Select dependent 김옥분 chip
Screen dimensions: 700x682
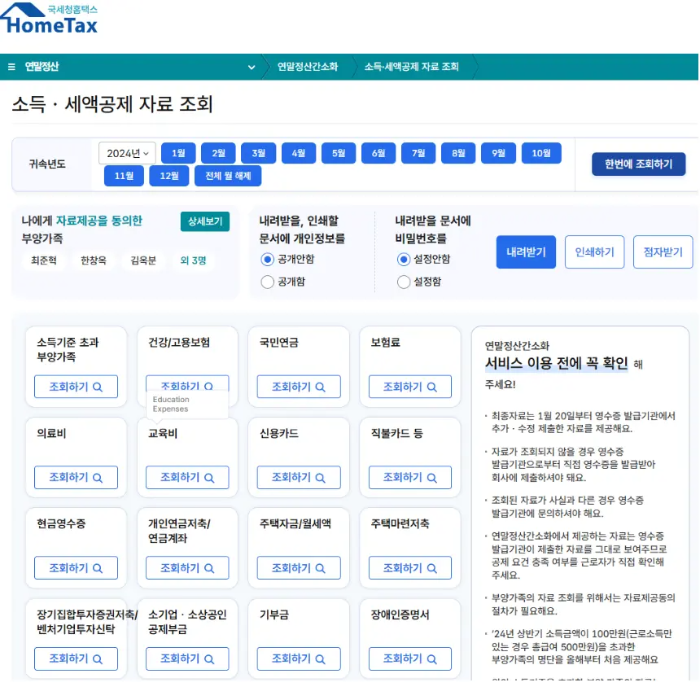point(143,261)
